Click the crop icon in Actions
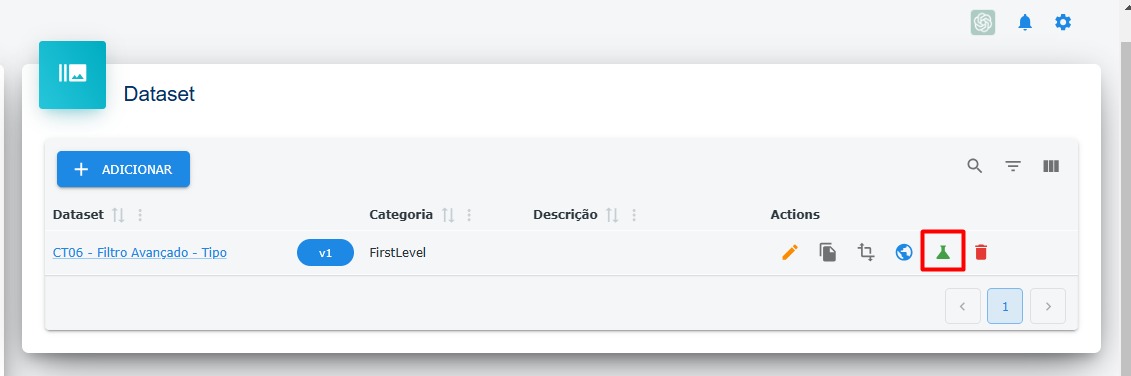The width and height of the screenshot is (1131, 376). pos(866,253)
